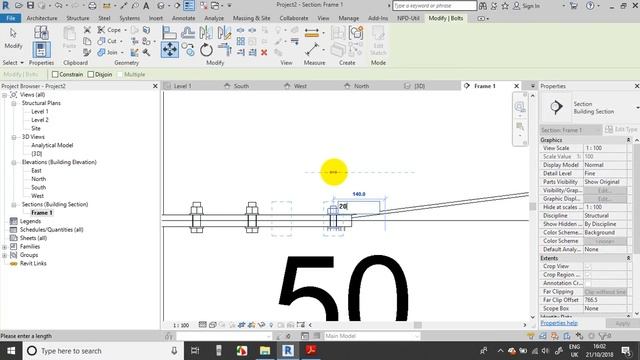Open the Revit application menu R logo
The width and height of the screenshot is (640, 360).
(x=6, y=5)
